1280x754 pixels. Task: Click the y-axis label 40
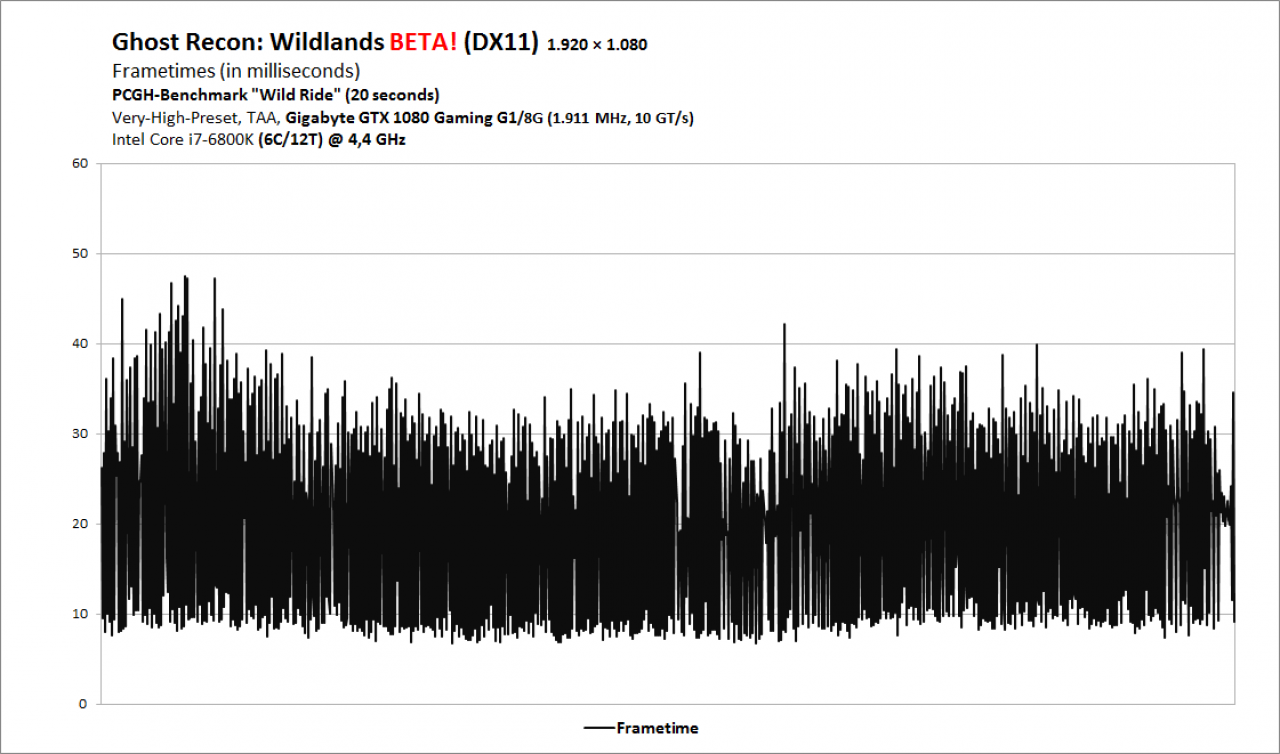coord(80,343)
